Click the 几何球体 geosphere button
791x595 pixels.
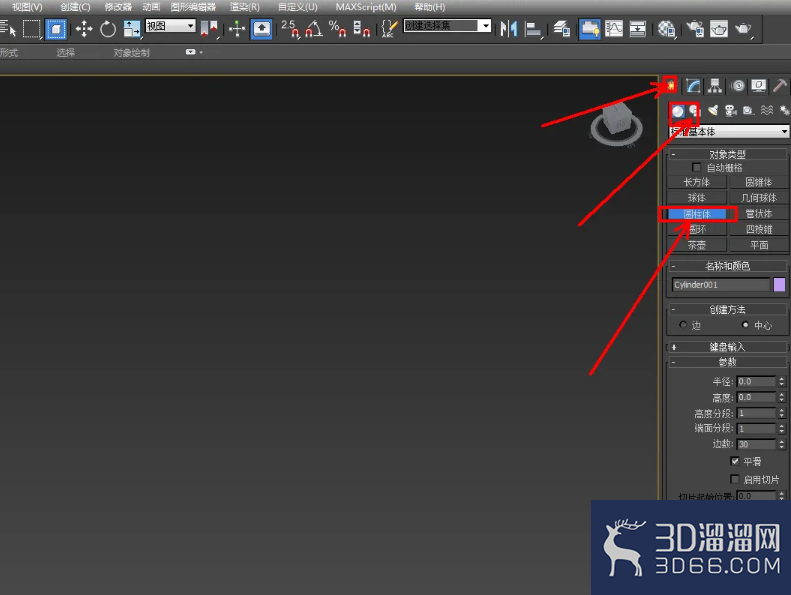click(759, 198)
